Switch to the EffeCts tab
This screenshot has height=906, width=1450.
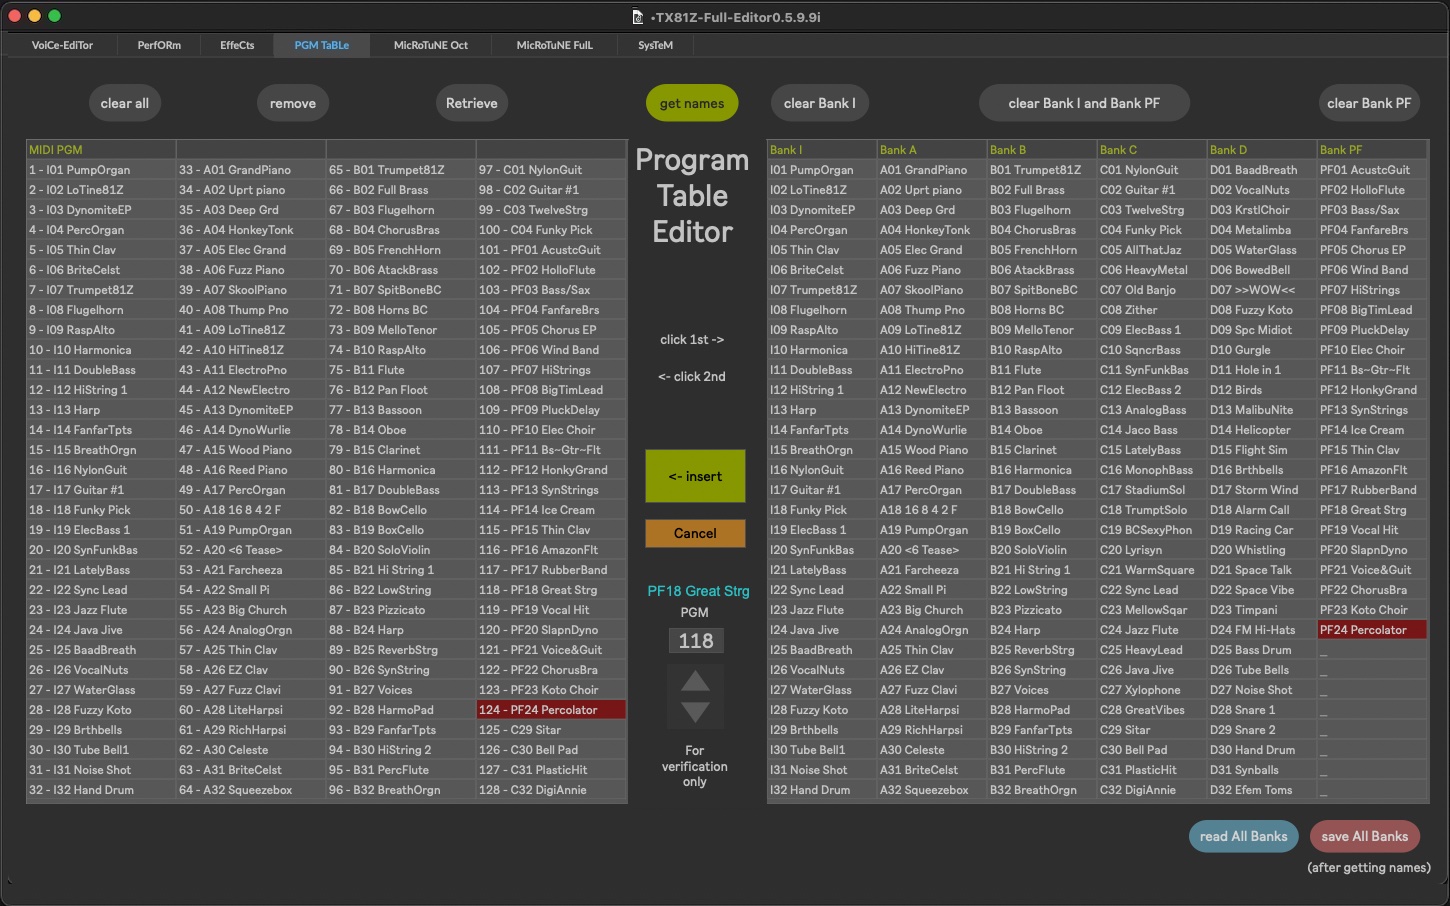(237, 45)
